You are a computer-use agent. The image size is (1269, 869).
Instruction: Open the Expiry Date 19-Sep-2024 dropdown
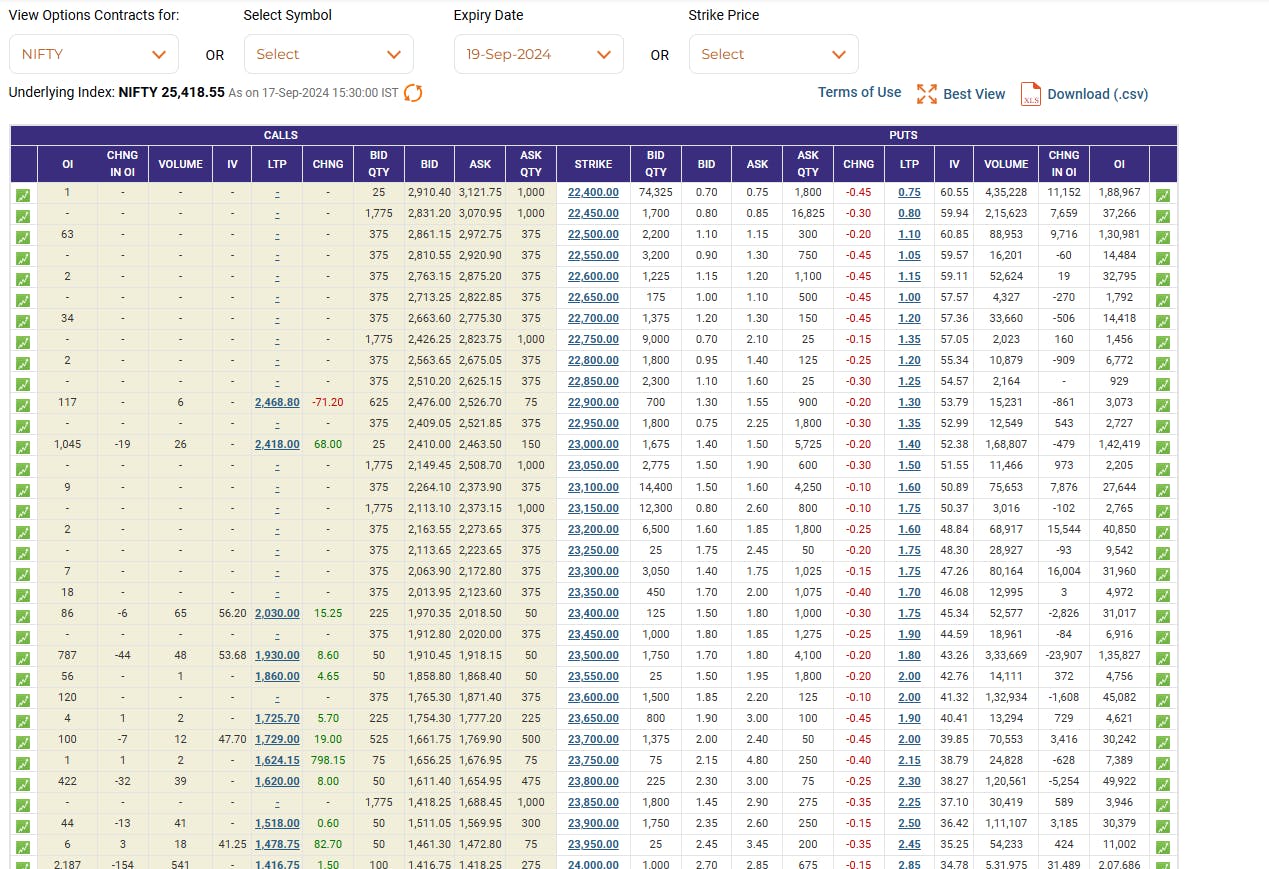click(538, 54)
